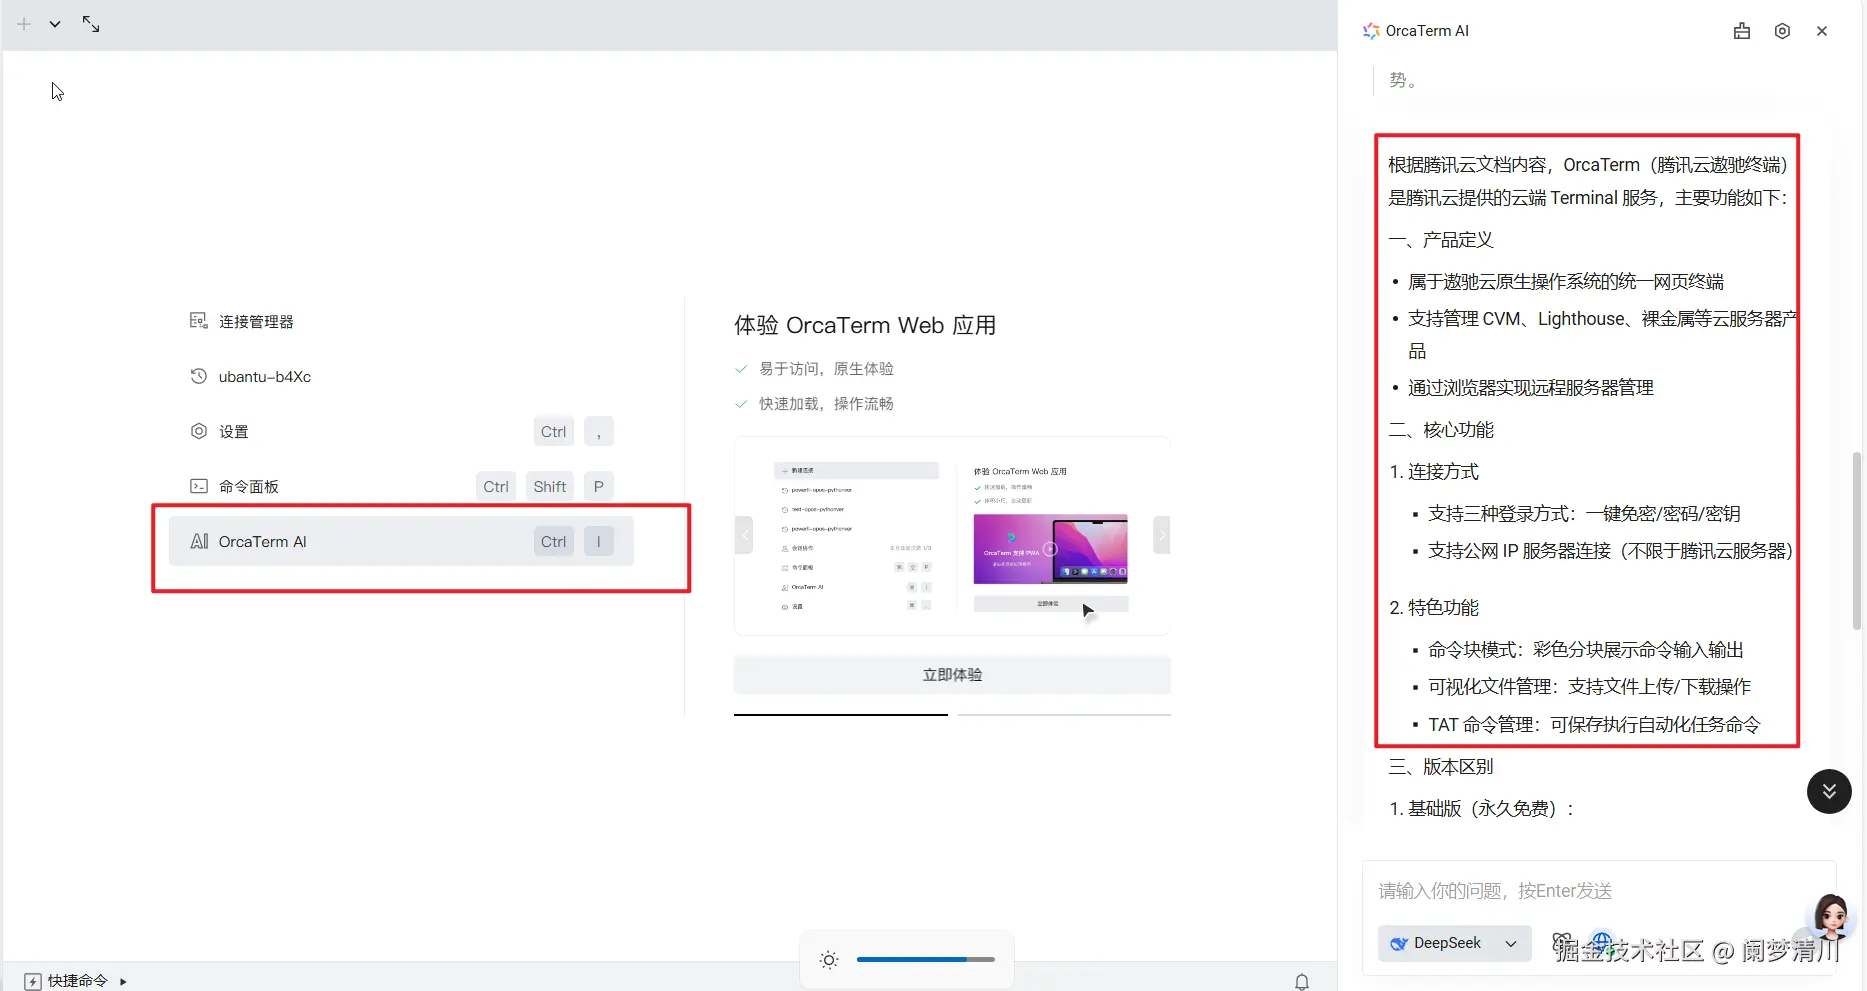The width and height of the screenshot is (1867, 991).
Task: Select the OrcaTerm AI entry
Action: (401, 541)
